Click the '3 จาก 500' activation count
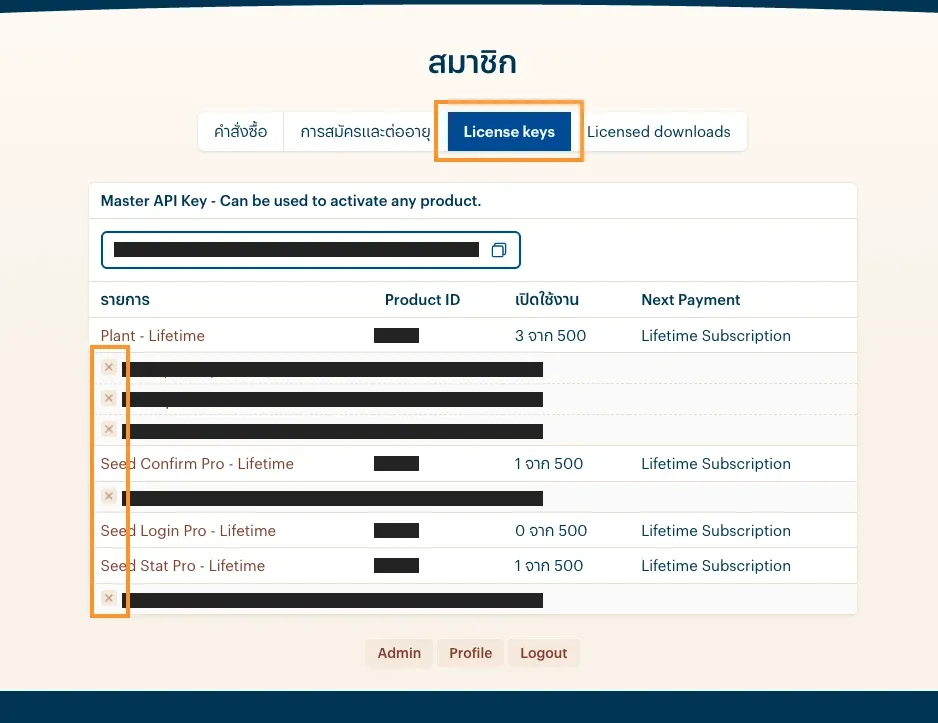 coord(550,335)
